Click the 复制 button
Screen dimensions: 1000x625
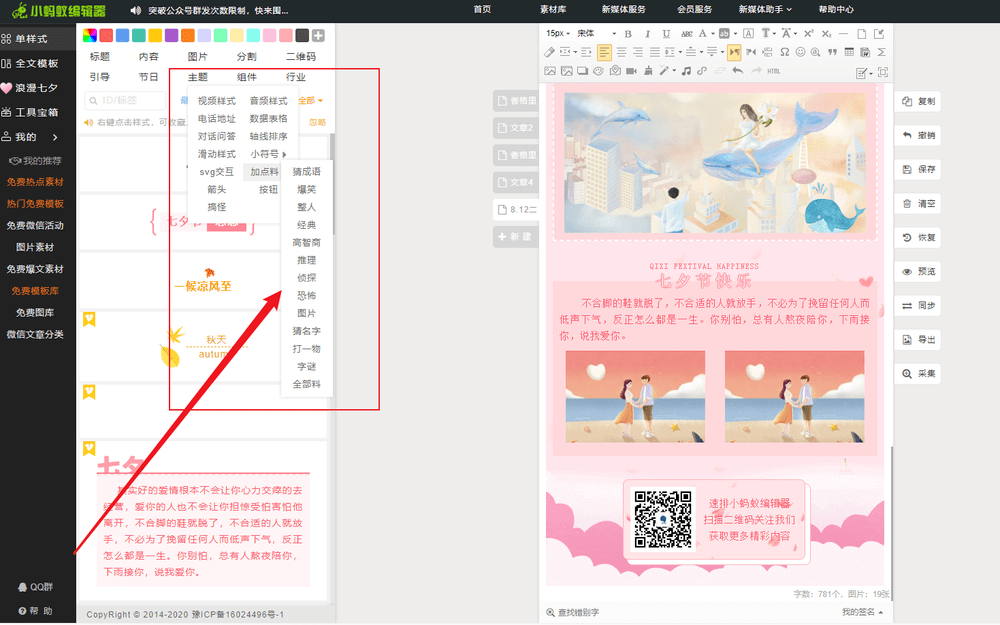point(918,101)
